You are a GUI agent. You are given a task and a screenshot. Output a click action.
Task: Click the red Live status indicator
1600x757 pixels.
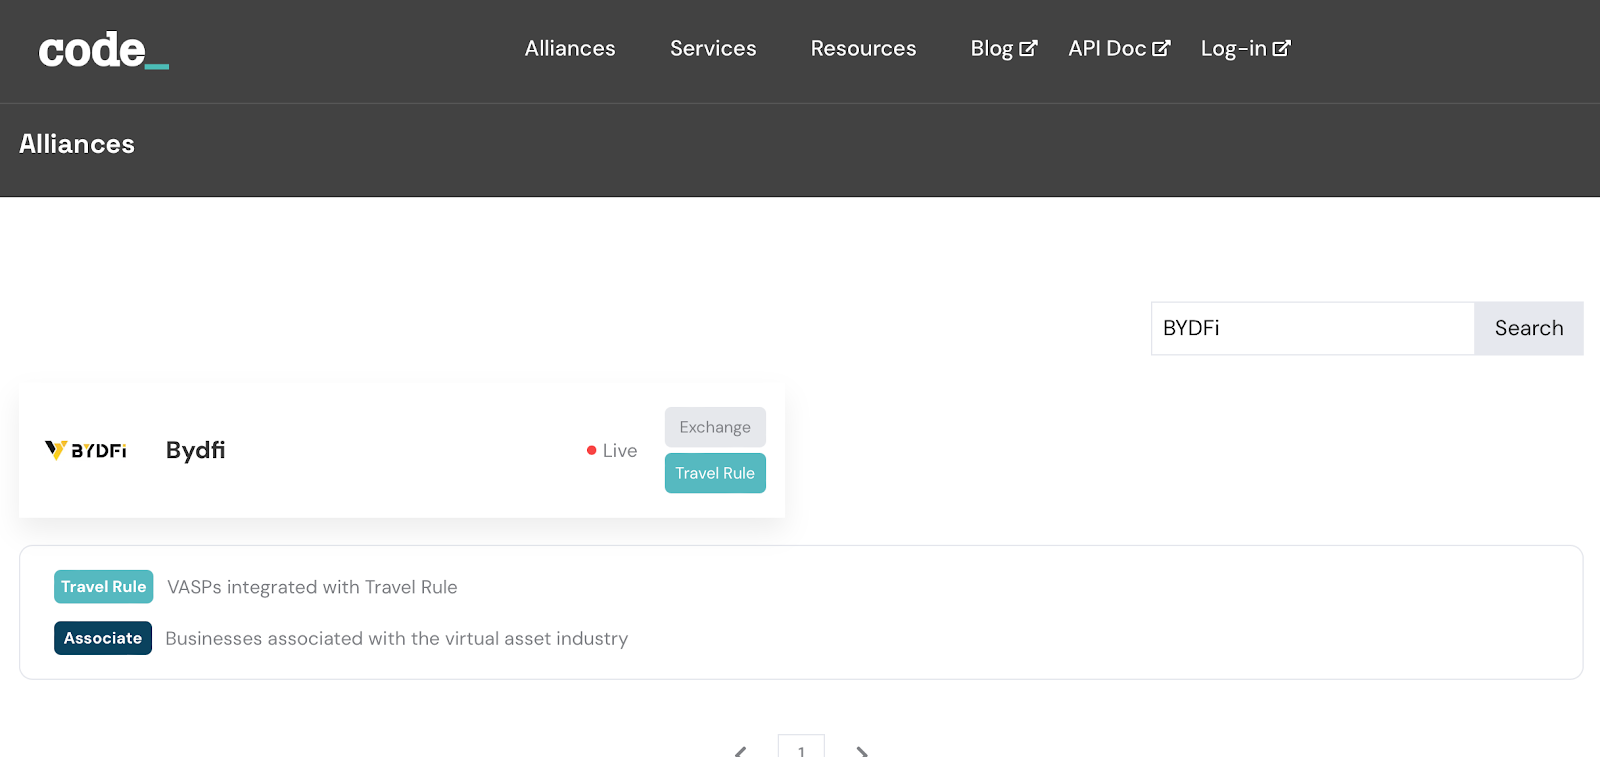(x=592, y=451)
